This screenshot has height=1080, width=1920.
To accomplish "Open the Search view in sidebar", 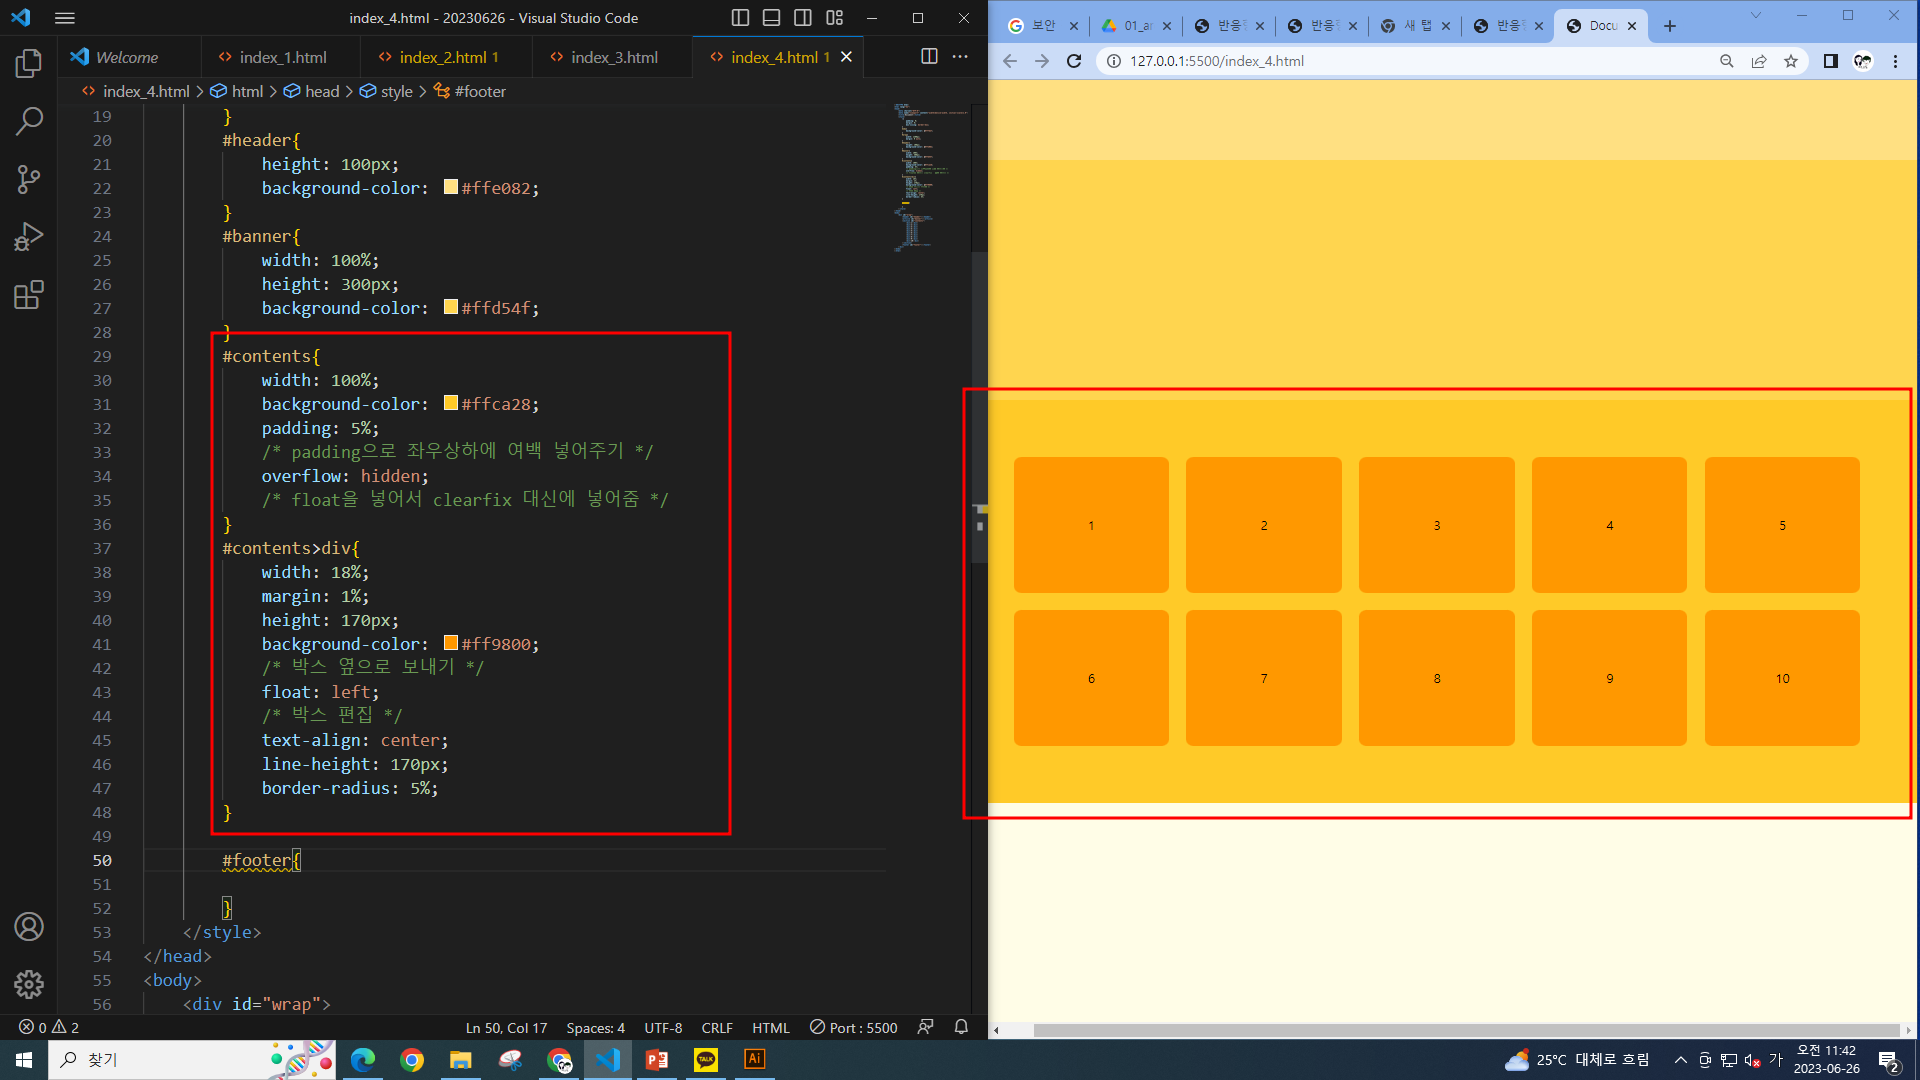I will pyautogui.click(x=29, y=122).
